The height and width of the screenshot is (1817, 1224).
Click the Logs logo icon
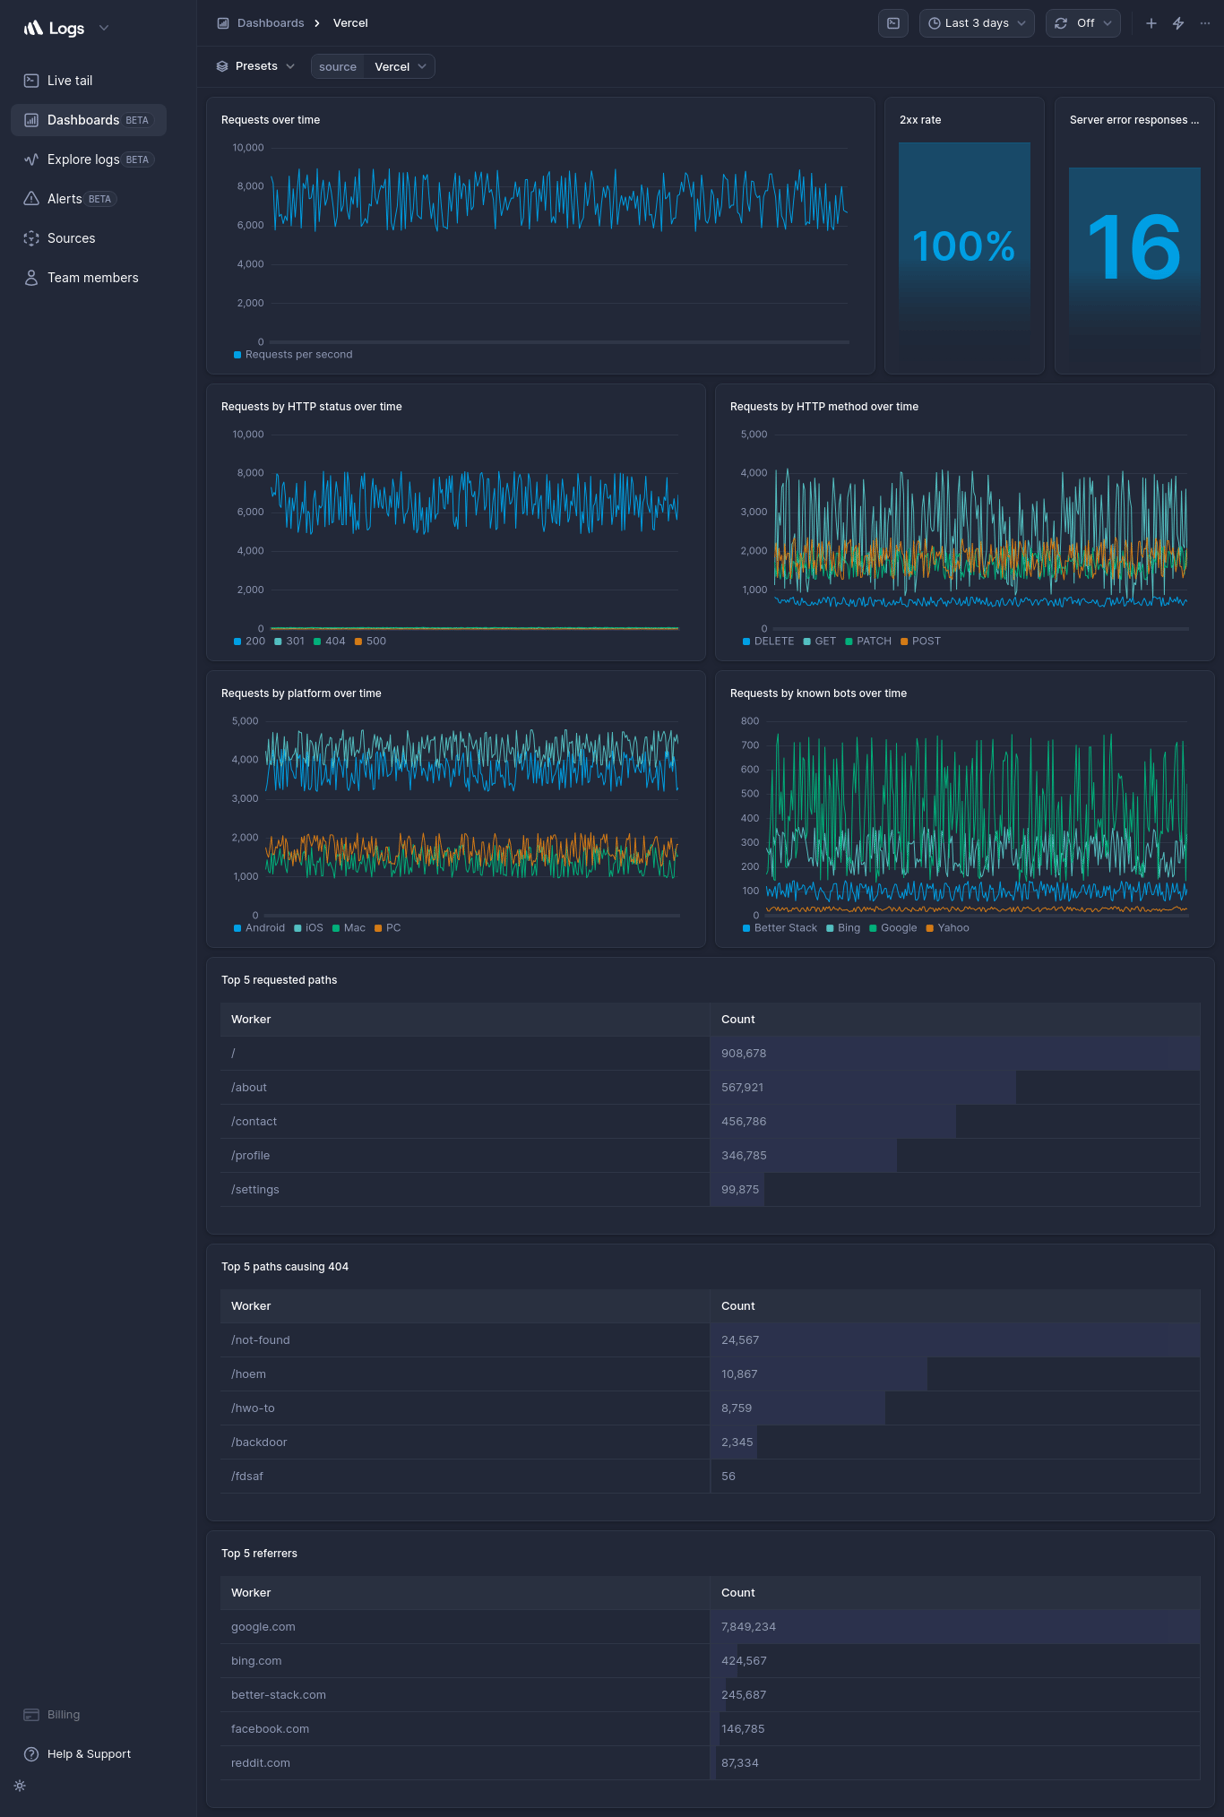tap(33, 28)
